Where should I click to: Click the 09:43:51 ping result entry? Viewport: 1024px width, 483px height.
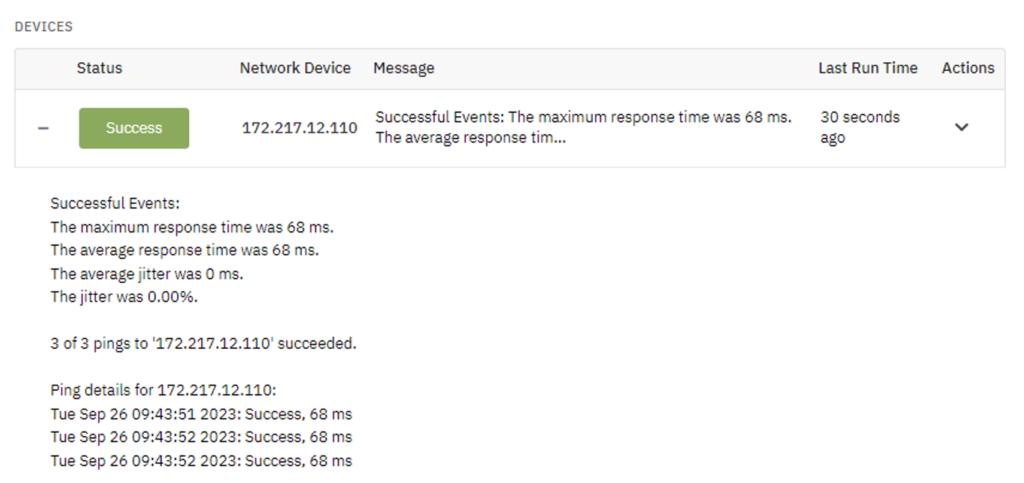pyautogui.click(x=201, y=414)
